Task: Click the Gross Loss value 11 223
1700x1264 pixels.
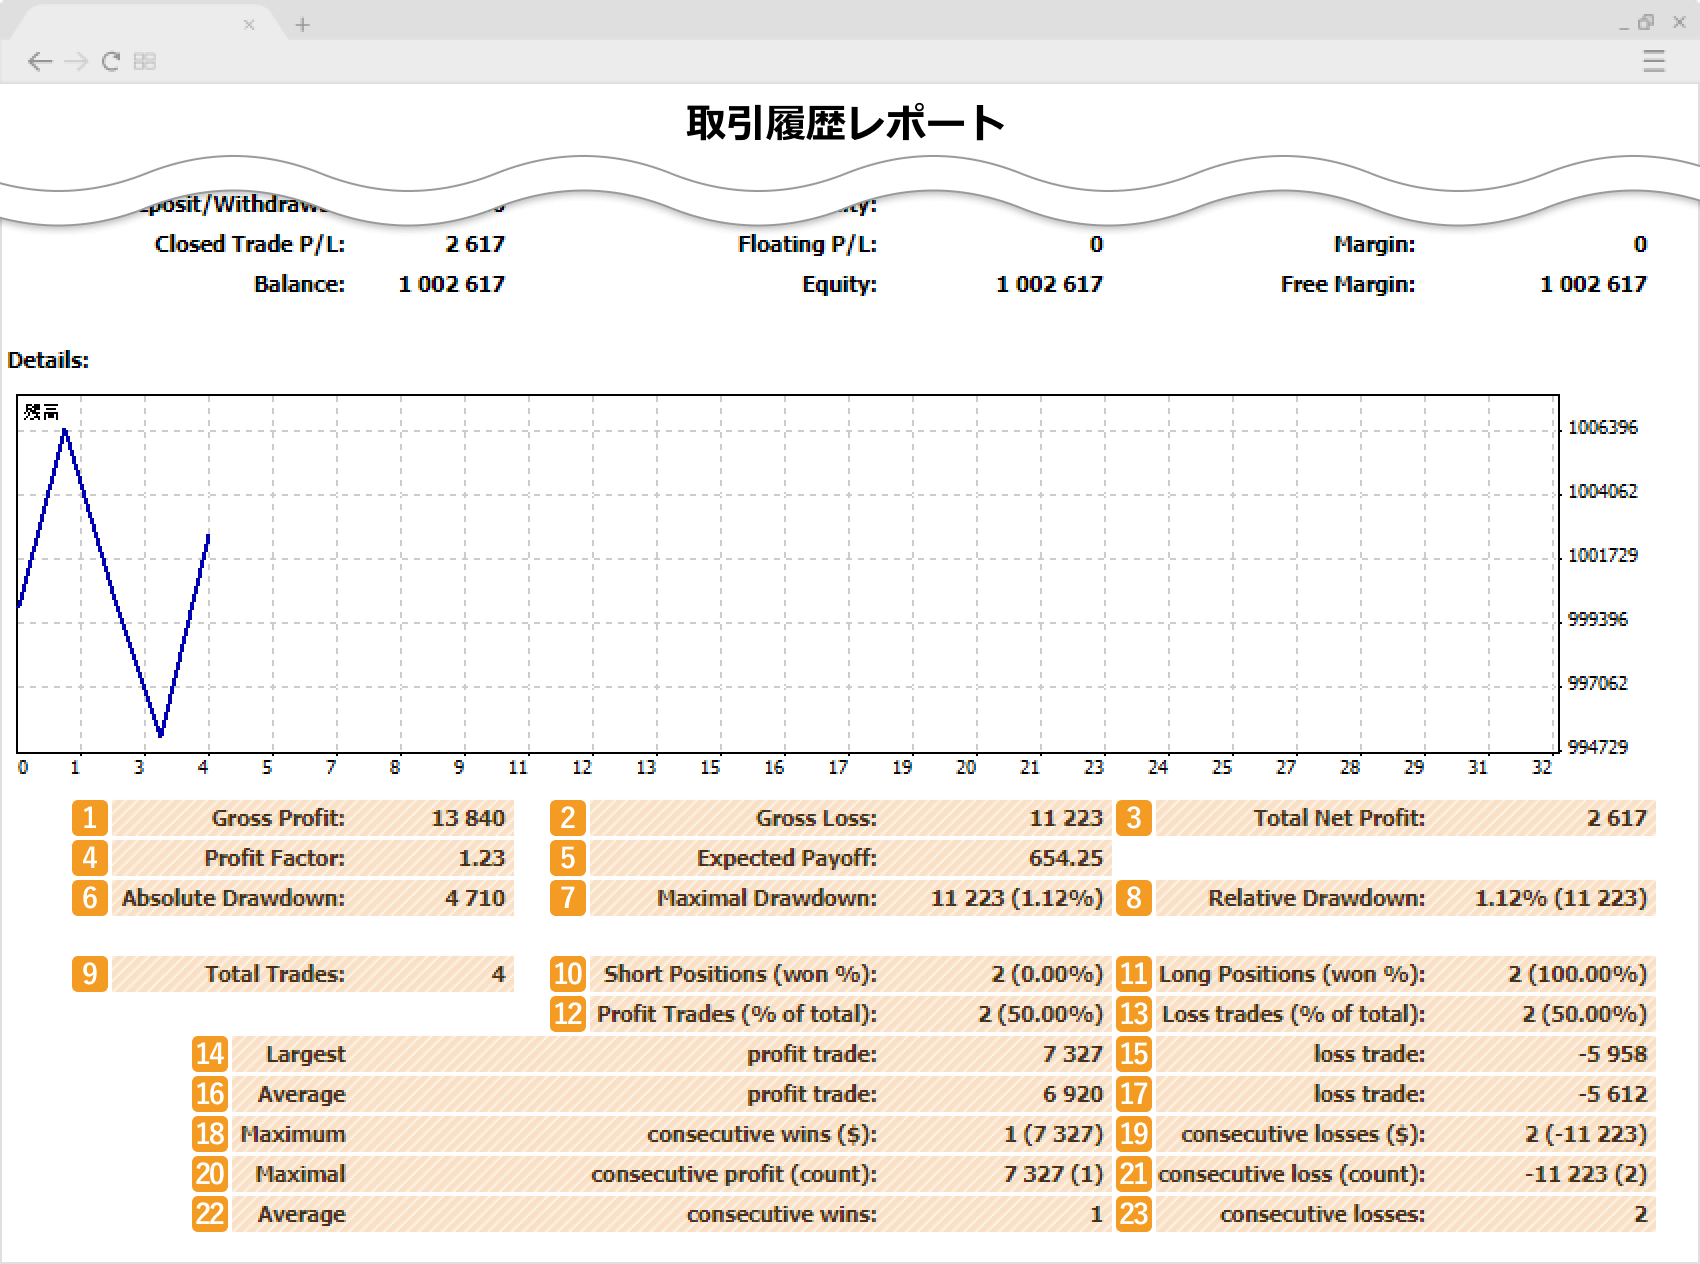Action: pos(1066,818)
